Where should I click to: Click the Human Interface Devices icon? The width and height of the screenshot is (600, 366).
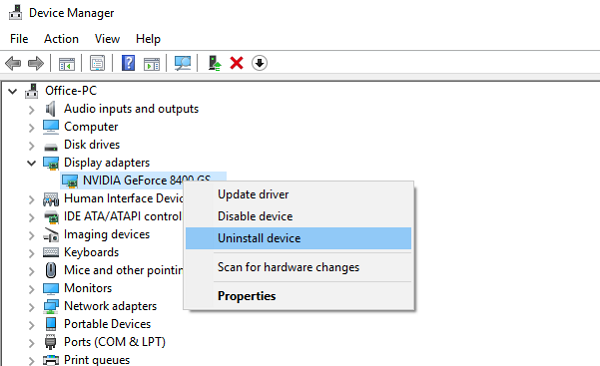[x=51, y=199]
